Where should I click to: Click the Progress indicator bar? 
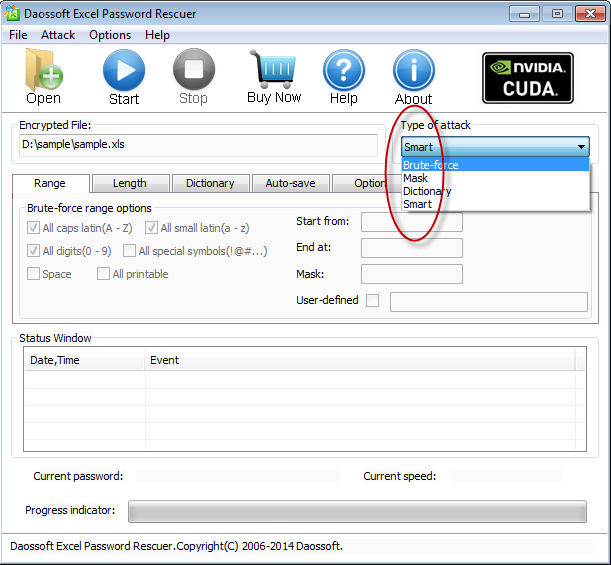[x=357, y=511]
